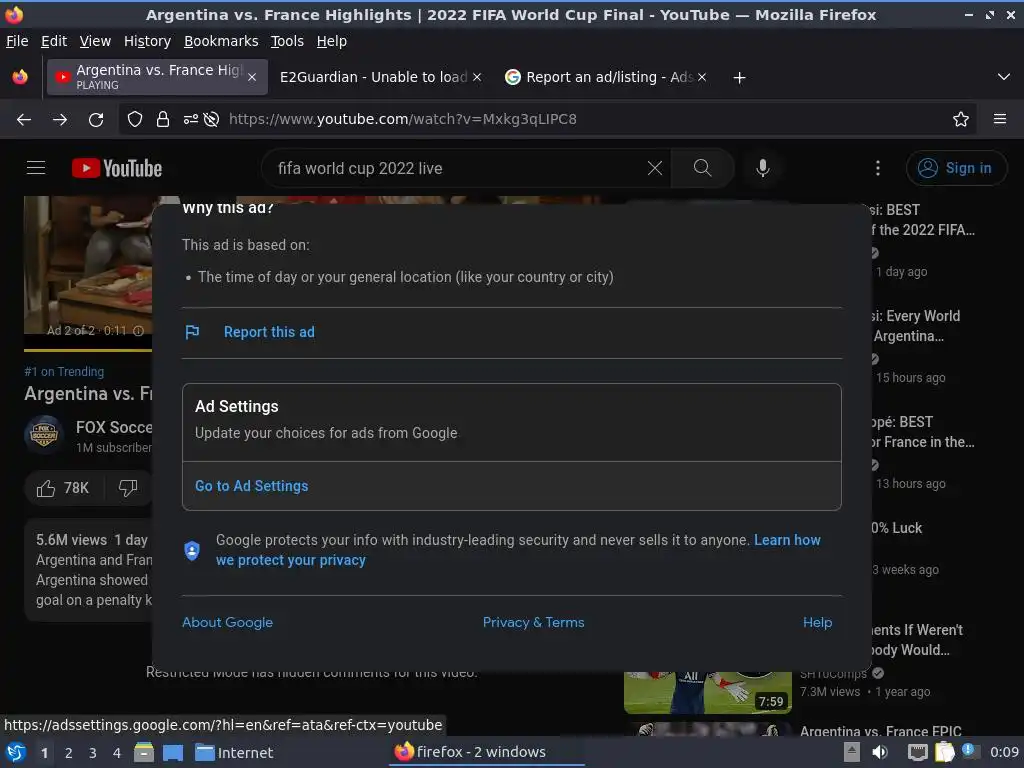This screenshot has height=768, width=1024.
Task: Click the Ad Settings card heading
Action: (x=236, y=406)
